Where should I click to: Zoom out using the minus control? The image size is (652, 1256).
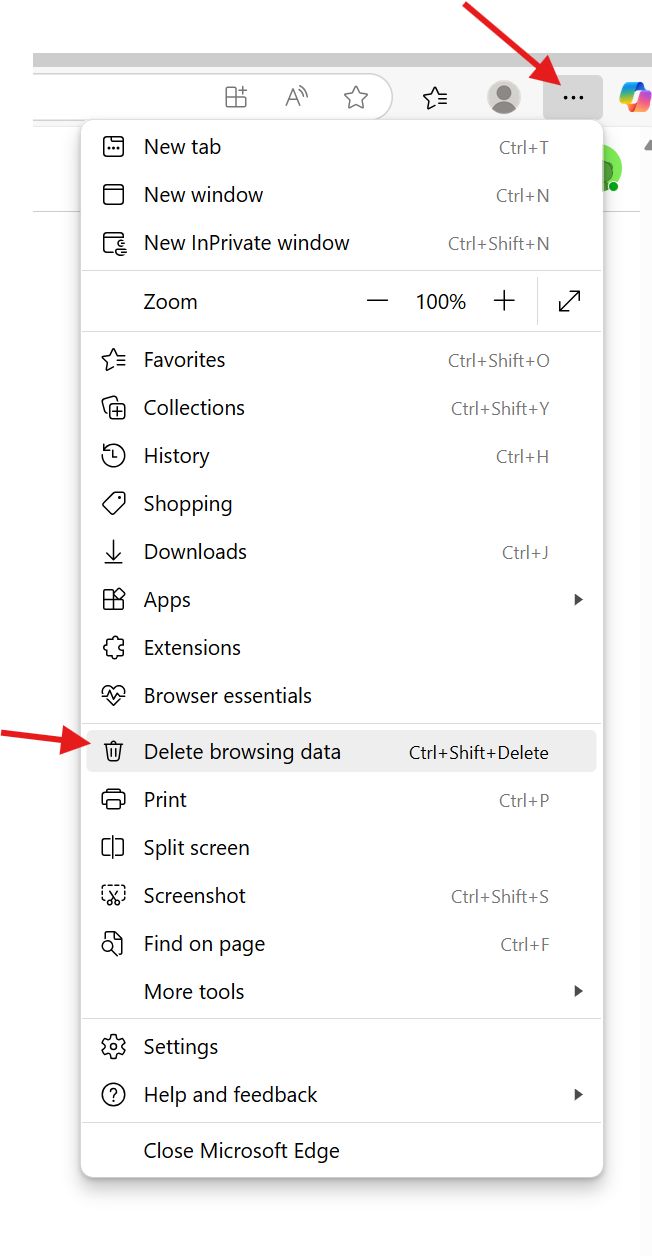tap(377, 300)
